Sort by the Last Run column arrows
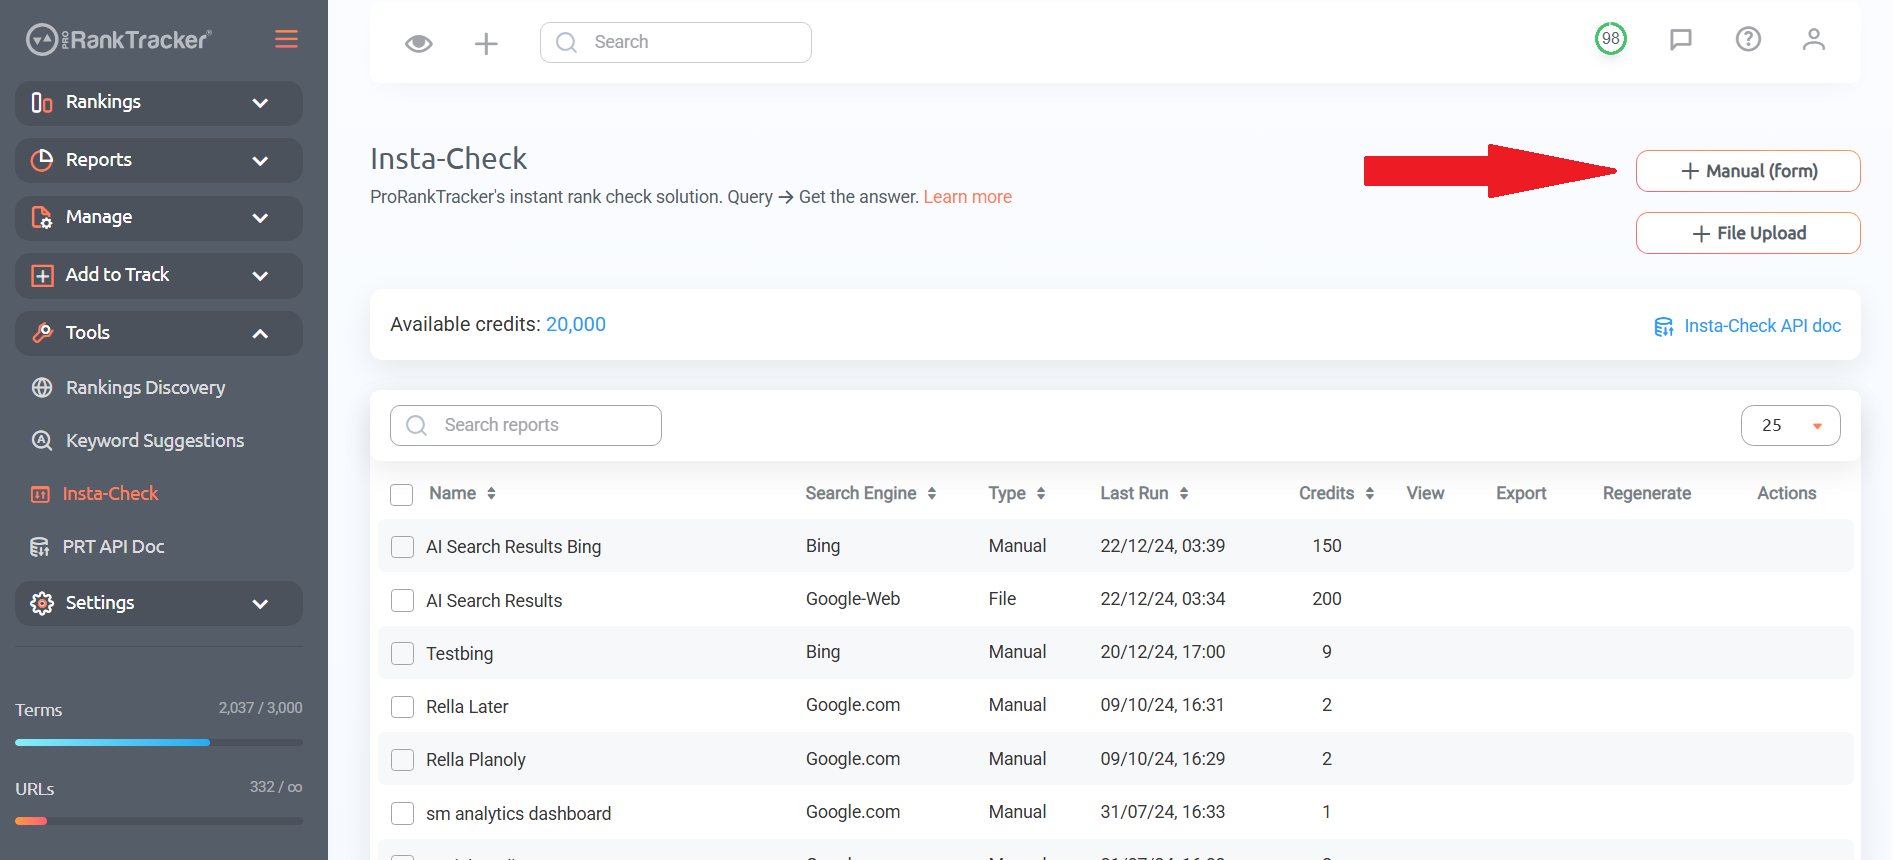The height and width of the screenshot is (860, 1893). pyautogui.click(x=1184, y=493)
